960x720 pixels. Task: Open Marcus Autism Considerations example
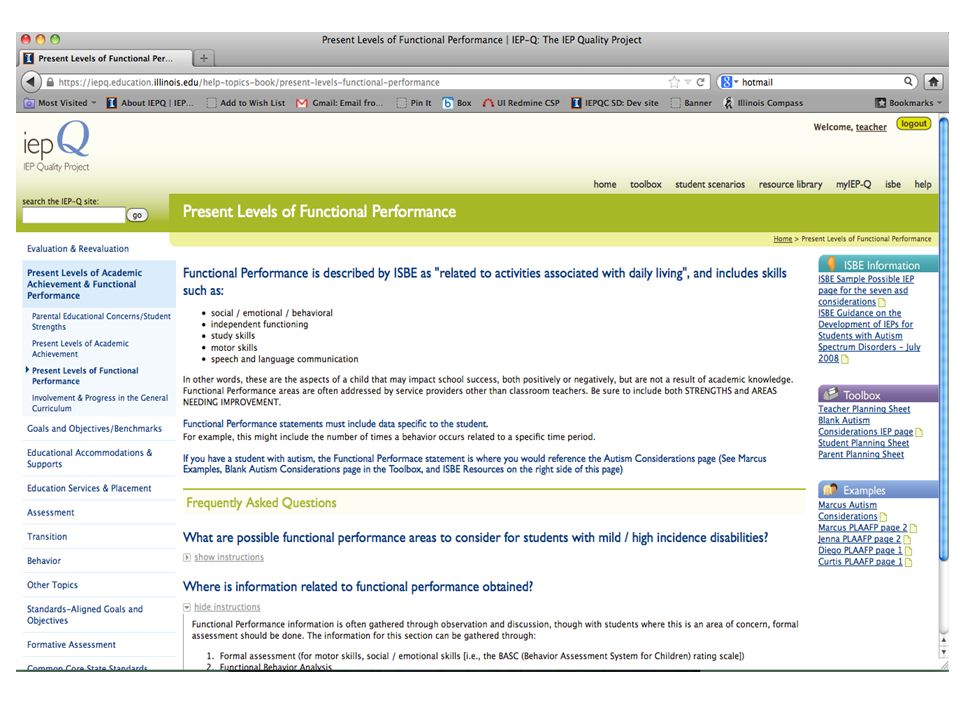(847, 511)
